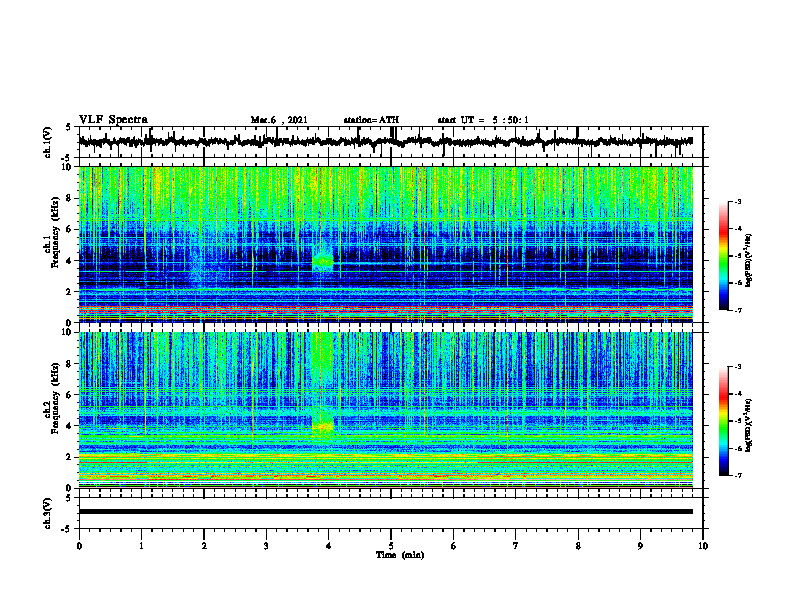Click the ch.1 colorbar label '-3'

737,201
